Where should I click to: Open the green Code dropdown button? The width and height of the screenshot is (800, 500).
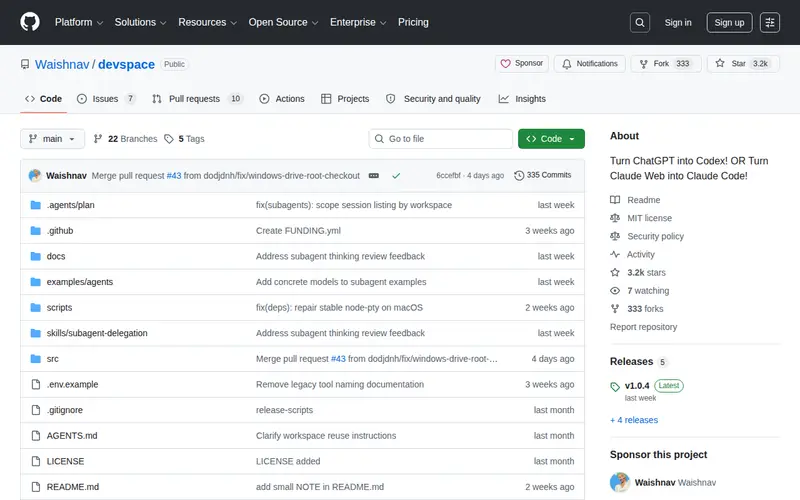[x=551, y=139]
